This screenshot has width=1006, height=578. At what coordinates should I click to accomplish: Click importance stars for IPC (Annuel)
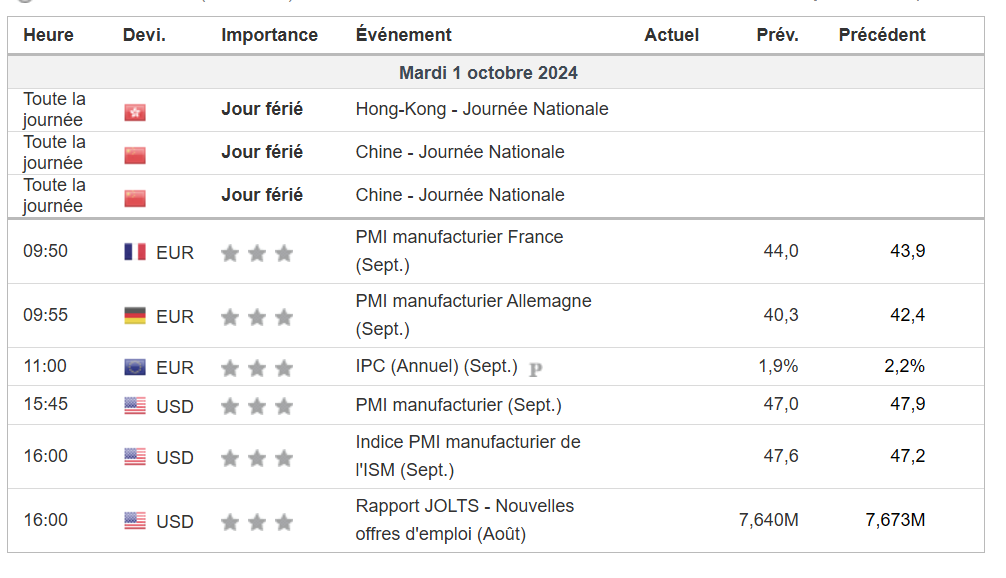257,368
